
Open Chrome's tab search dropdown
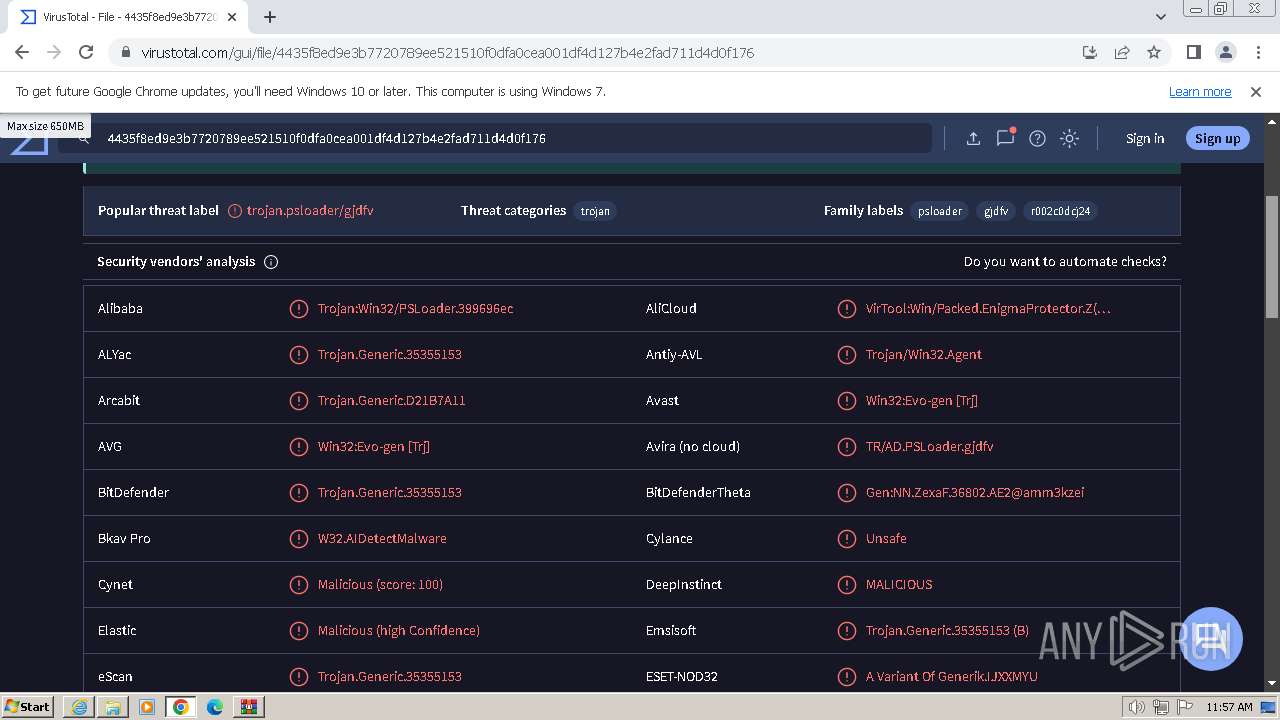[x=1160, y=17]
